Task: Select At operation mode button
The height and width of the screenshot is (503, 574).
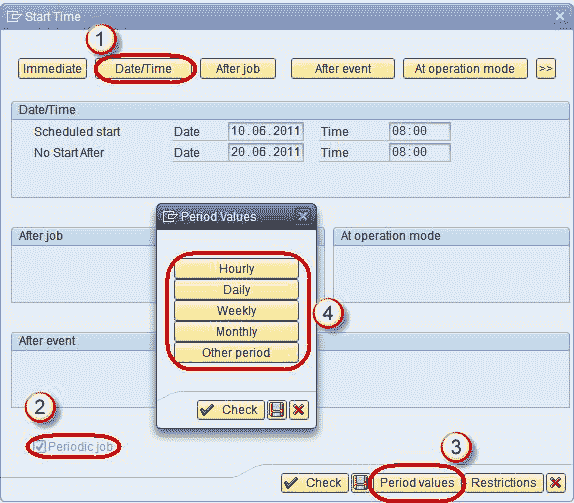Action: pyautogui.click(x=465, y=68)
